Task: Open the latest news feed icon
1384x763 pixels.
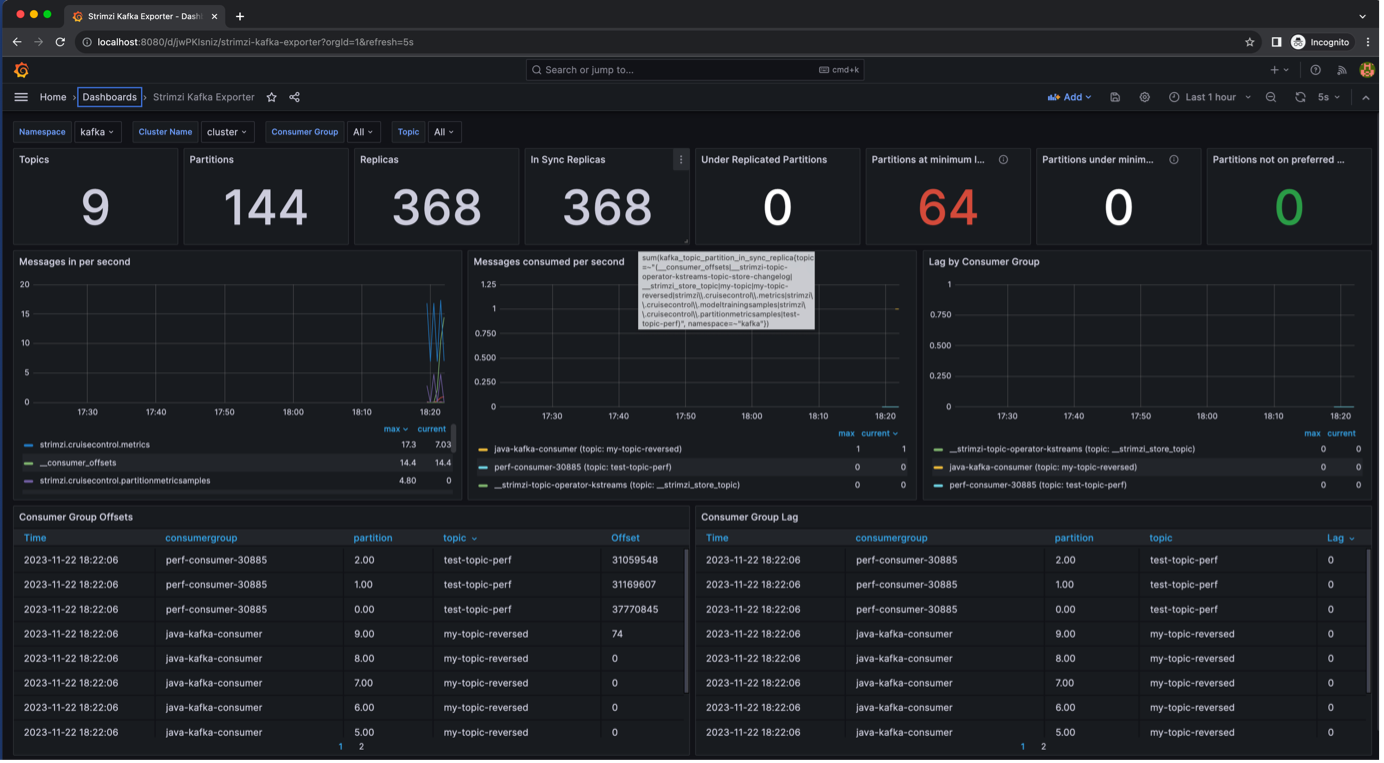Action: coord(1341,70)
